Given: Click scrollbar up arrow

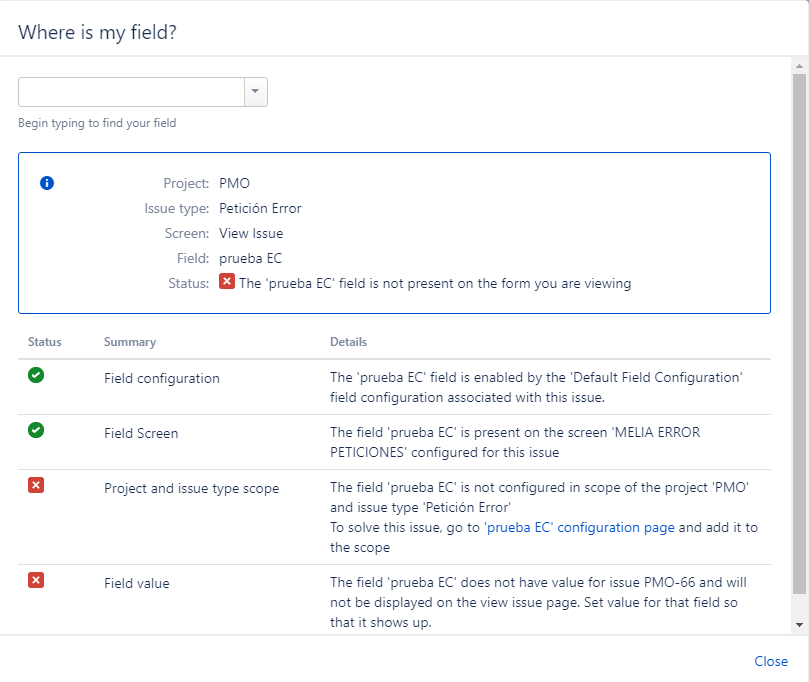Looking at the screenshot, I should point(799,66).
